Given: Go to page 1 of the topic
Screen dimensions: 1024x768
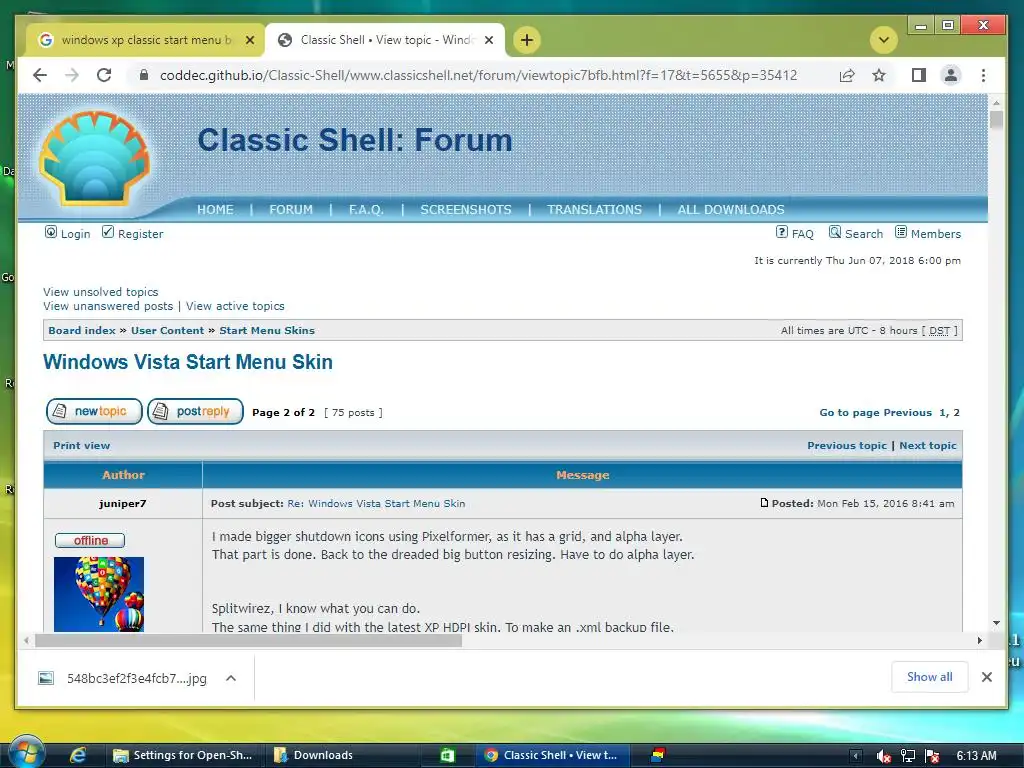Looking at the screenshot, I should [942, 413].
